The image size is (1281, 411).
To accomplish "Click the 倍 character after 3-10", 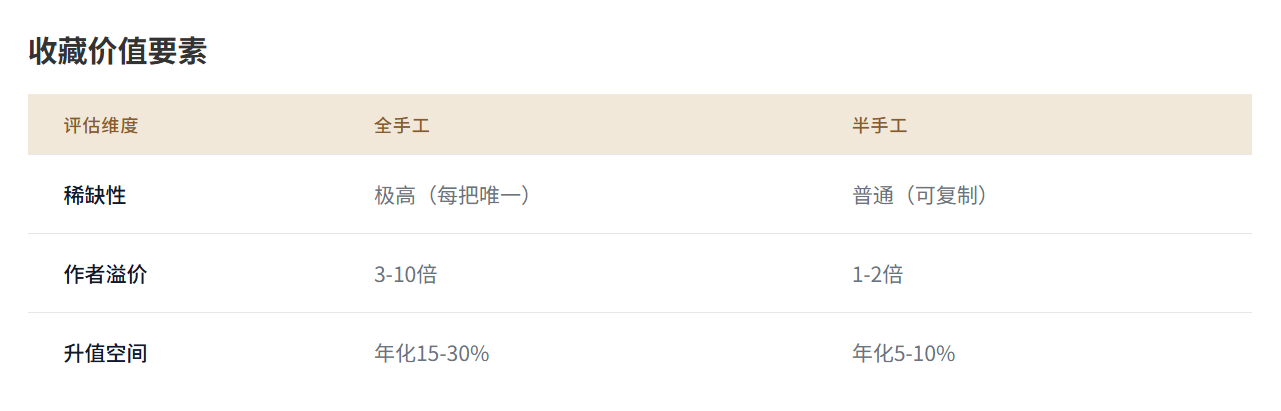I will point(427,274).
